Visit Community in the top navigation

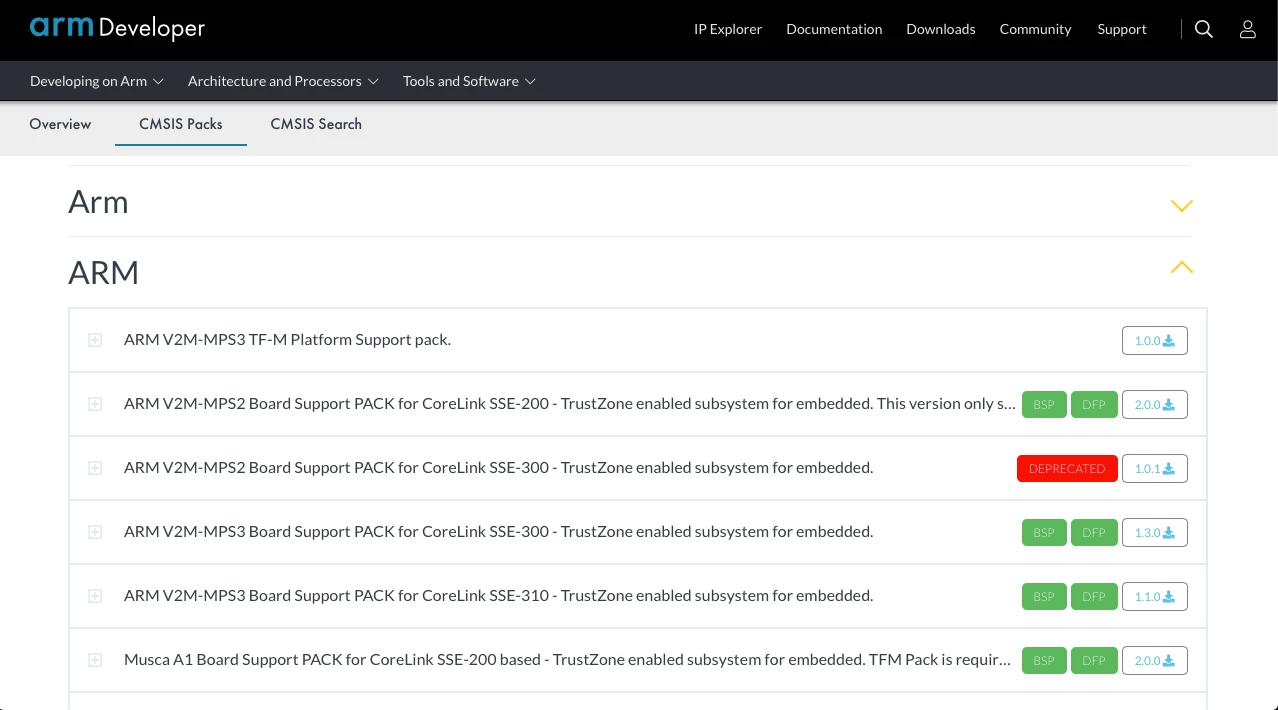tap(1035, 29)
